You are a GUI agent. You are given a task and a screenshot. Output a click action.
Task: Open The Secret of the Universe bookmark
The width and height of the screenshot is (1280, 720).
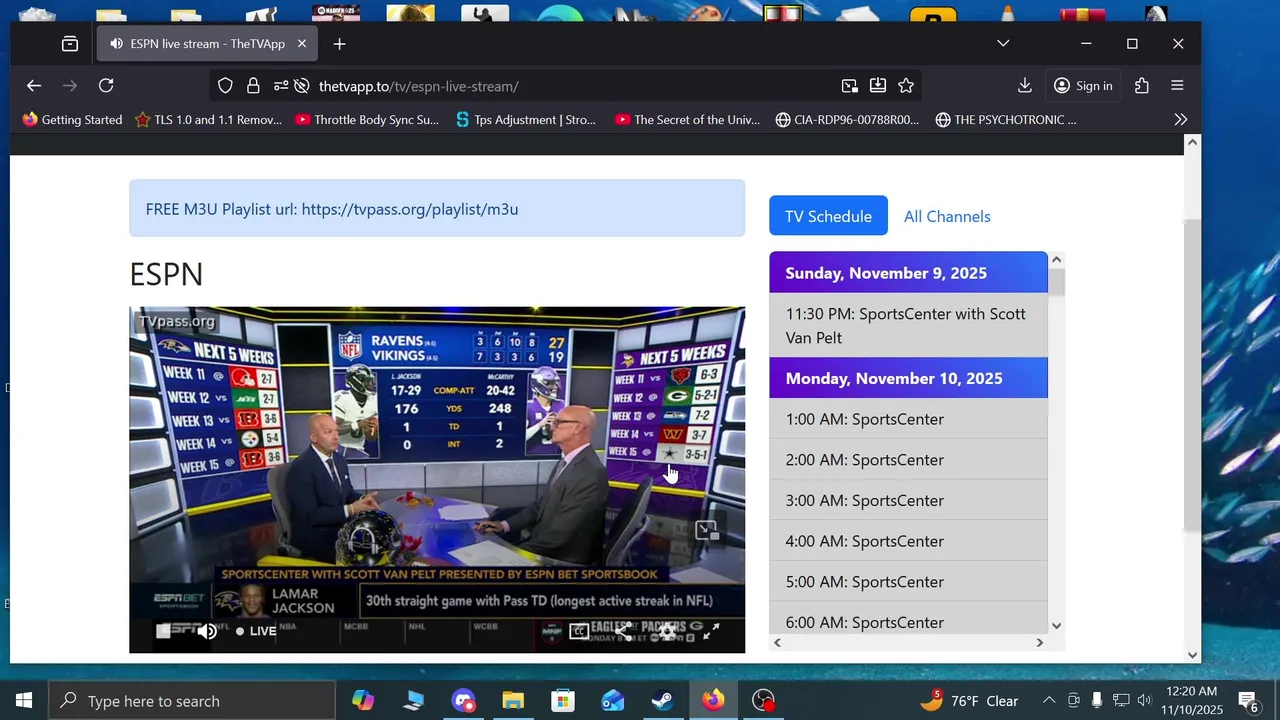[688, 119]
